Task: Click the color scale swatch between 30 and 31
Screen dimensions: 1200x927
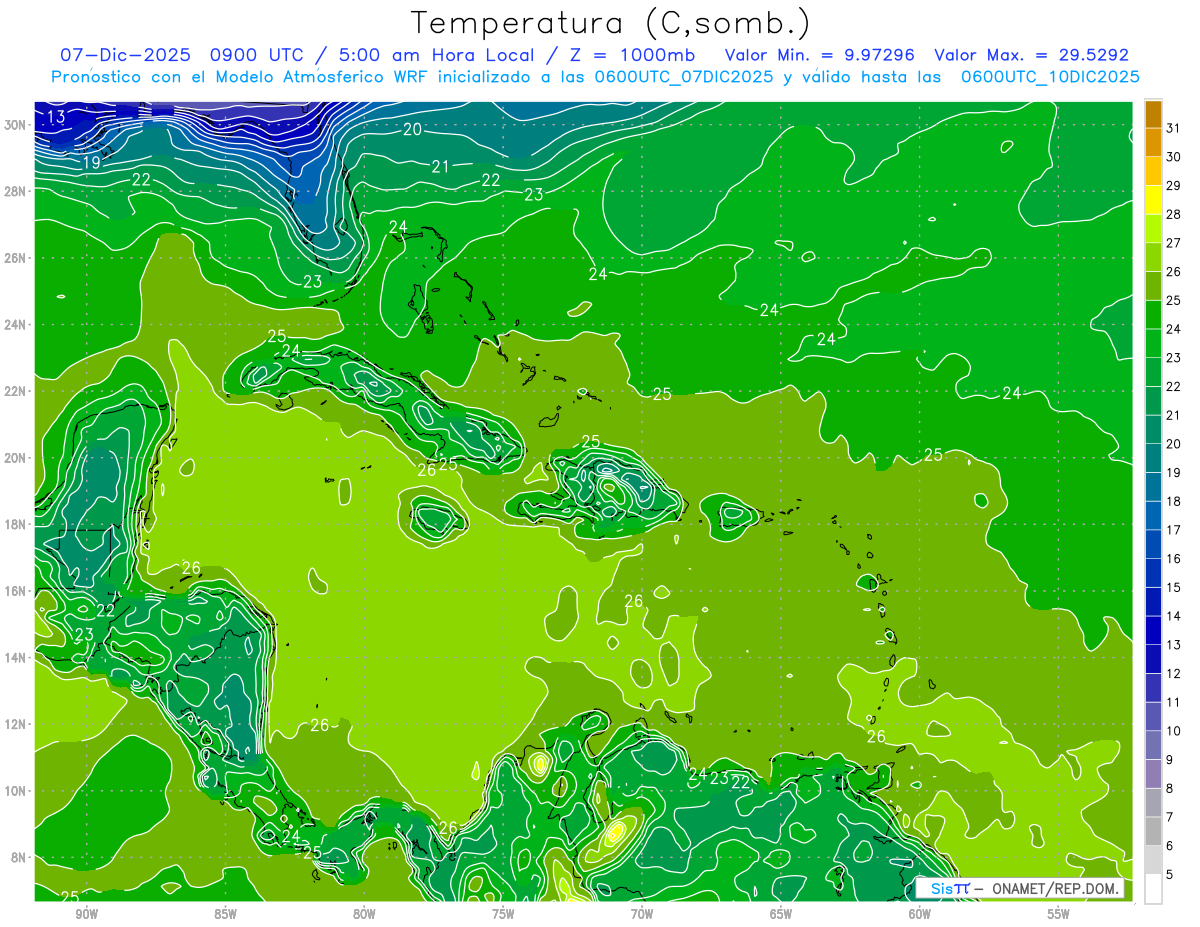Action: 1153,143
